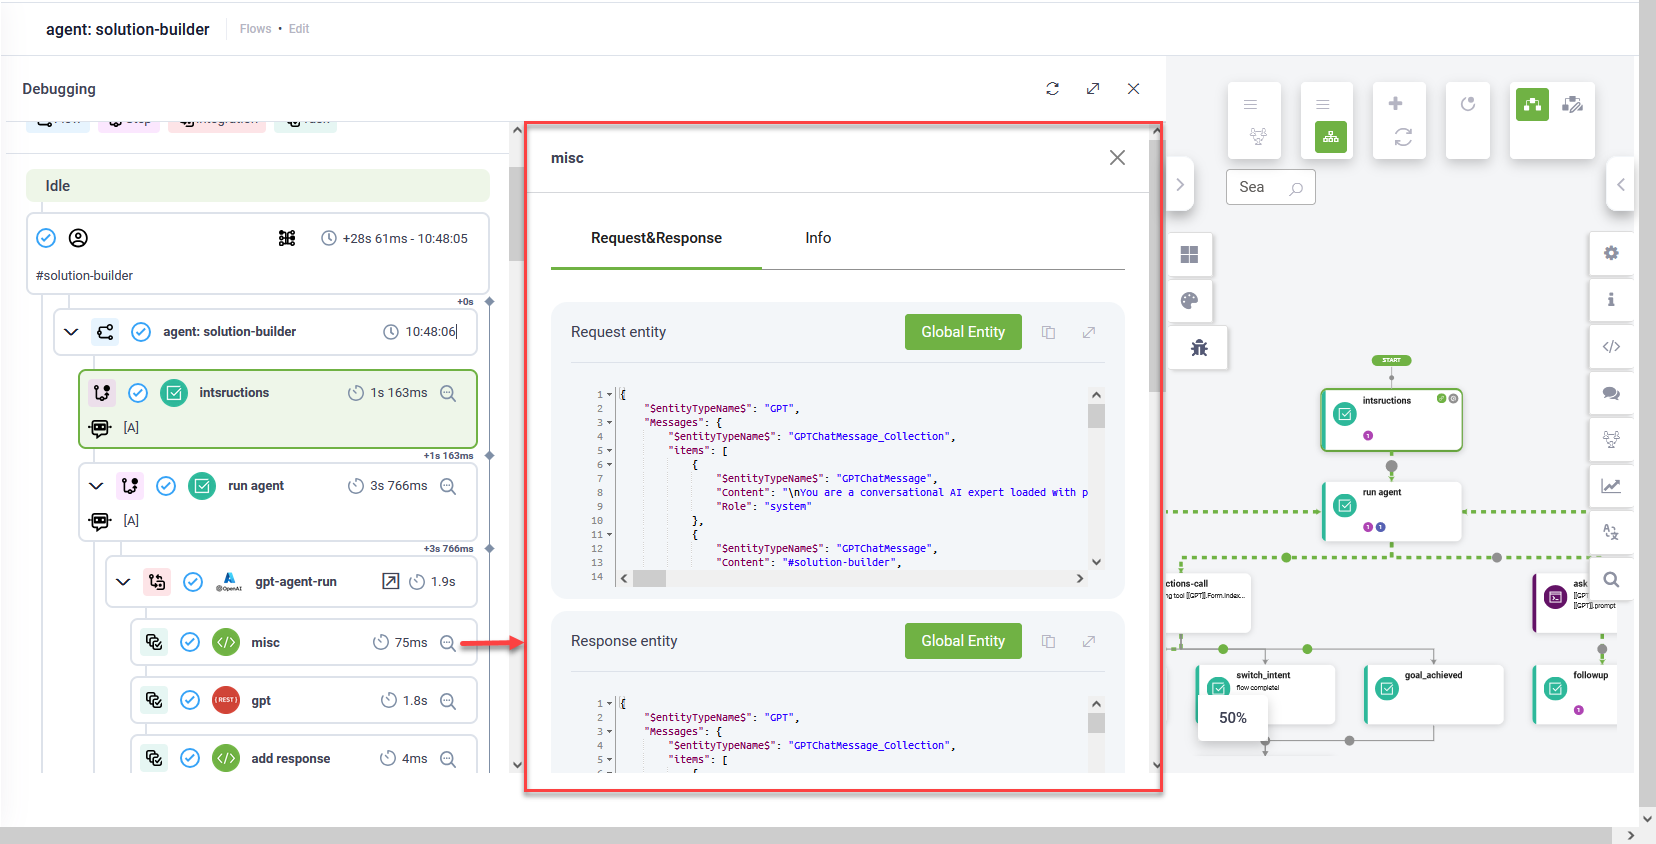Select the green hierarchy layout button
Viewport: 1656px width, 844px height.
tap(1330, 137)
